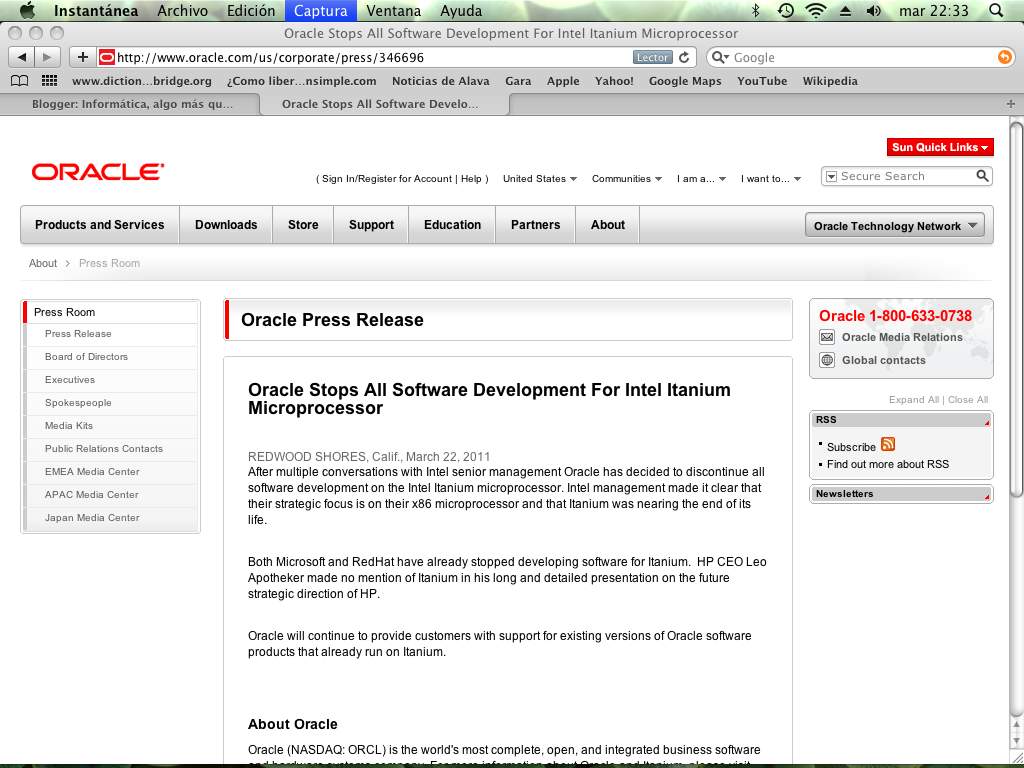Open the Store nav item
Screen dimensions: 1024x768
point(303,225)
